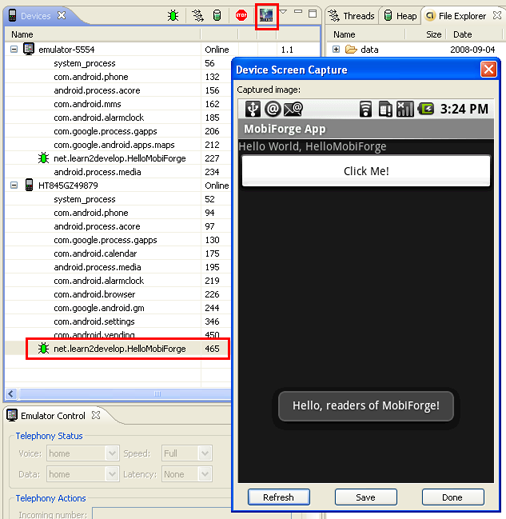Maximize the Devices view panel
This screenshot has width=506, height=519.
[x=312, y=14]
